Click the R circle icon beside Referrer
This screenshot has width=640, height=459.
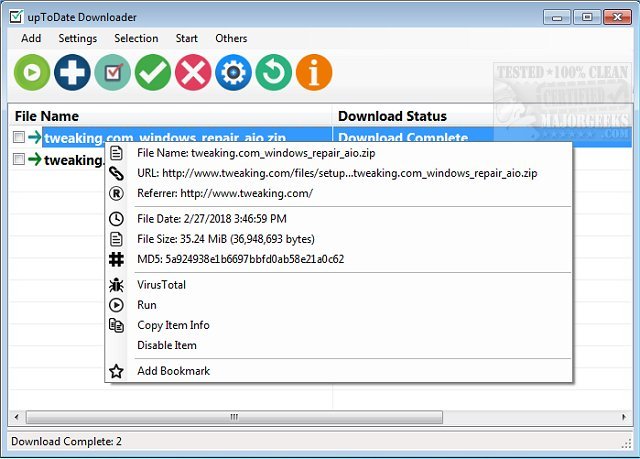pyautogui.click(x=116, y=193)
